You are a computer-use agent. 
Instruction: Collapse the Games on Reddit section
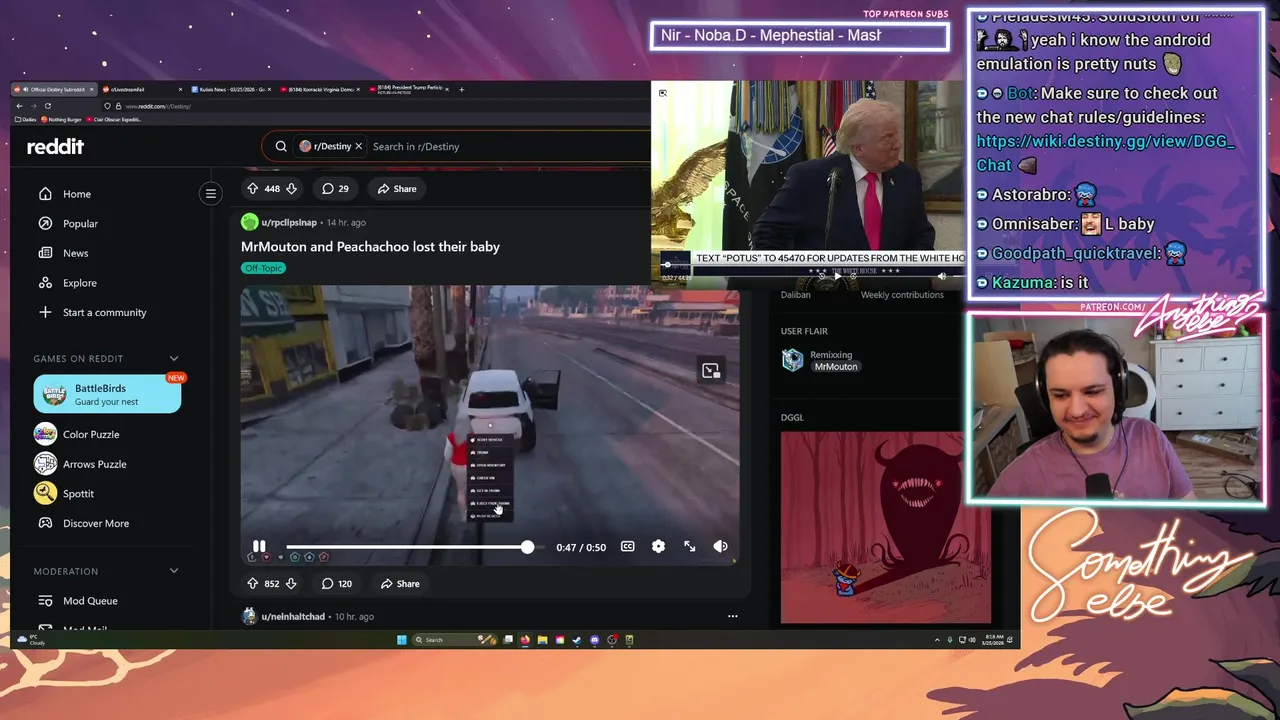click(174, 358)
